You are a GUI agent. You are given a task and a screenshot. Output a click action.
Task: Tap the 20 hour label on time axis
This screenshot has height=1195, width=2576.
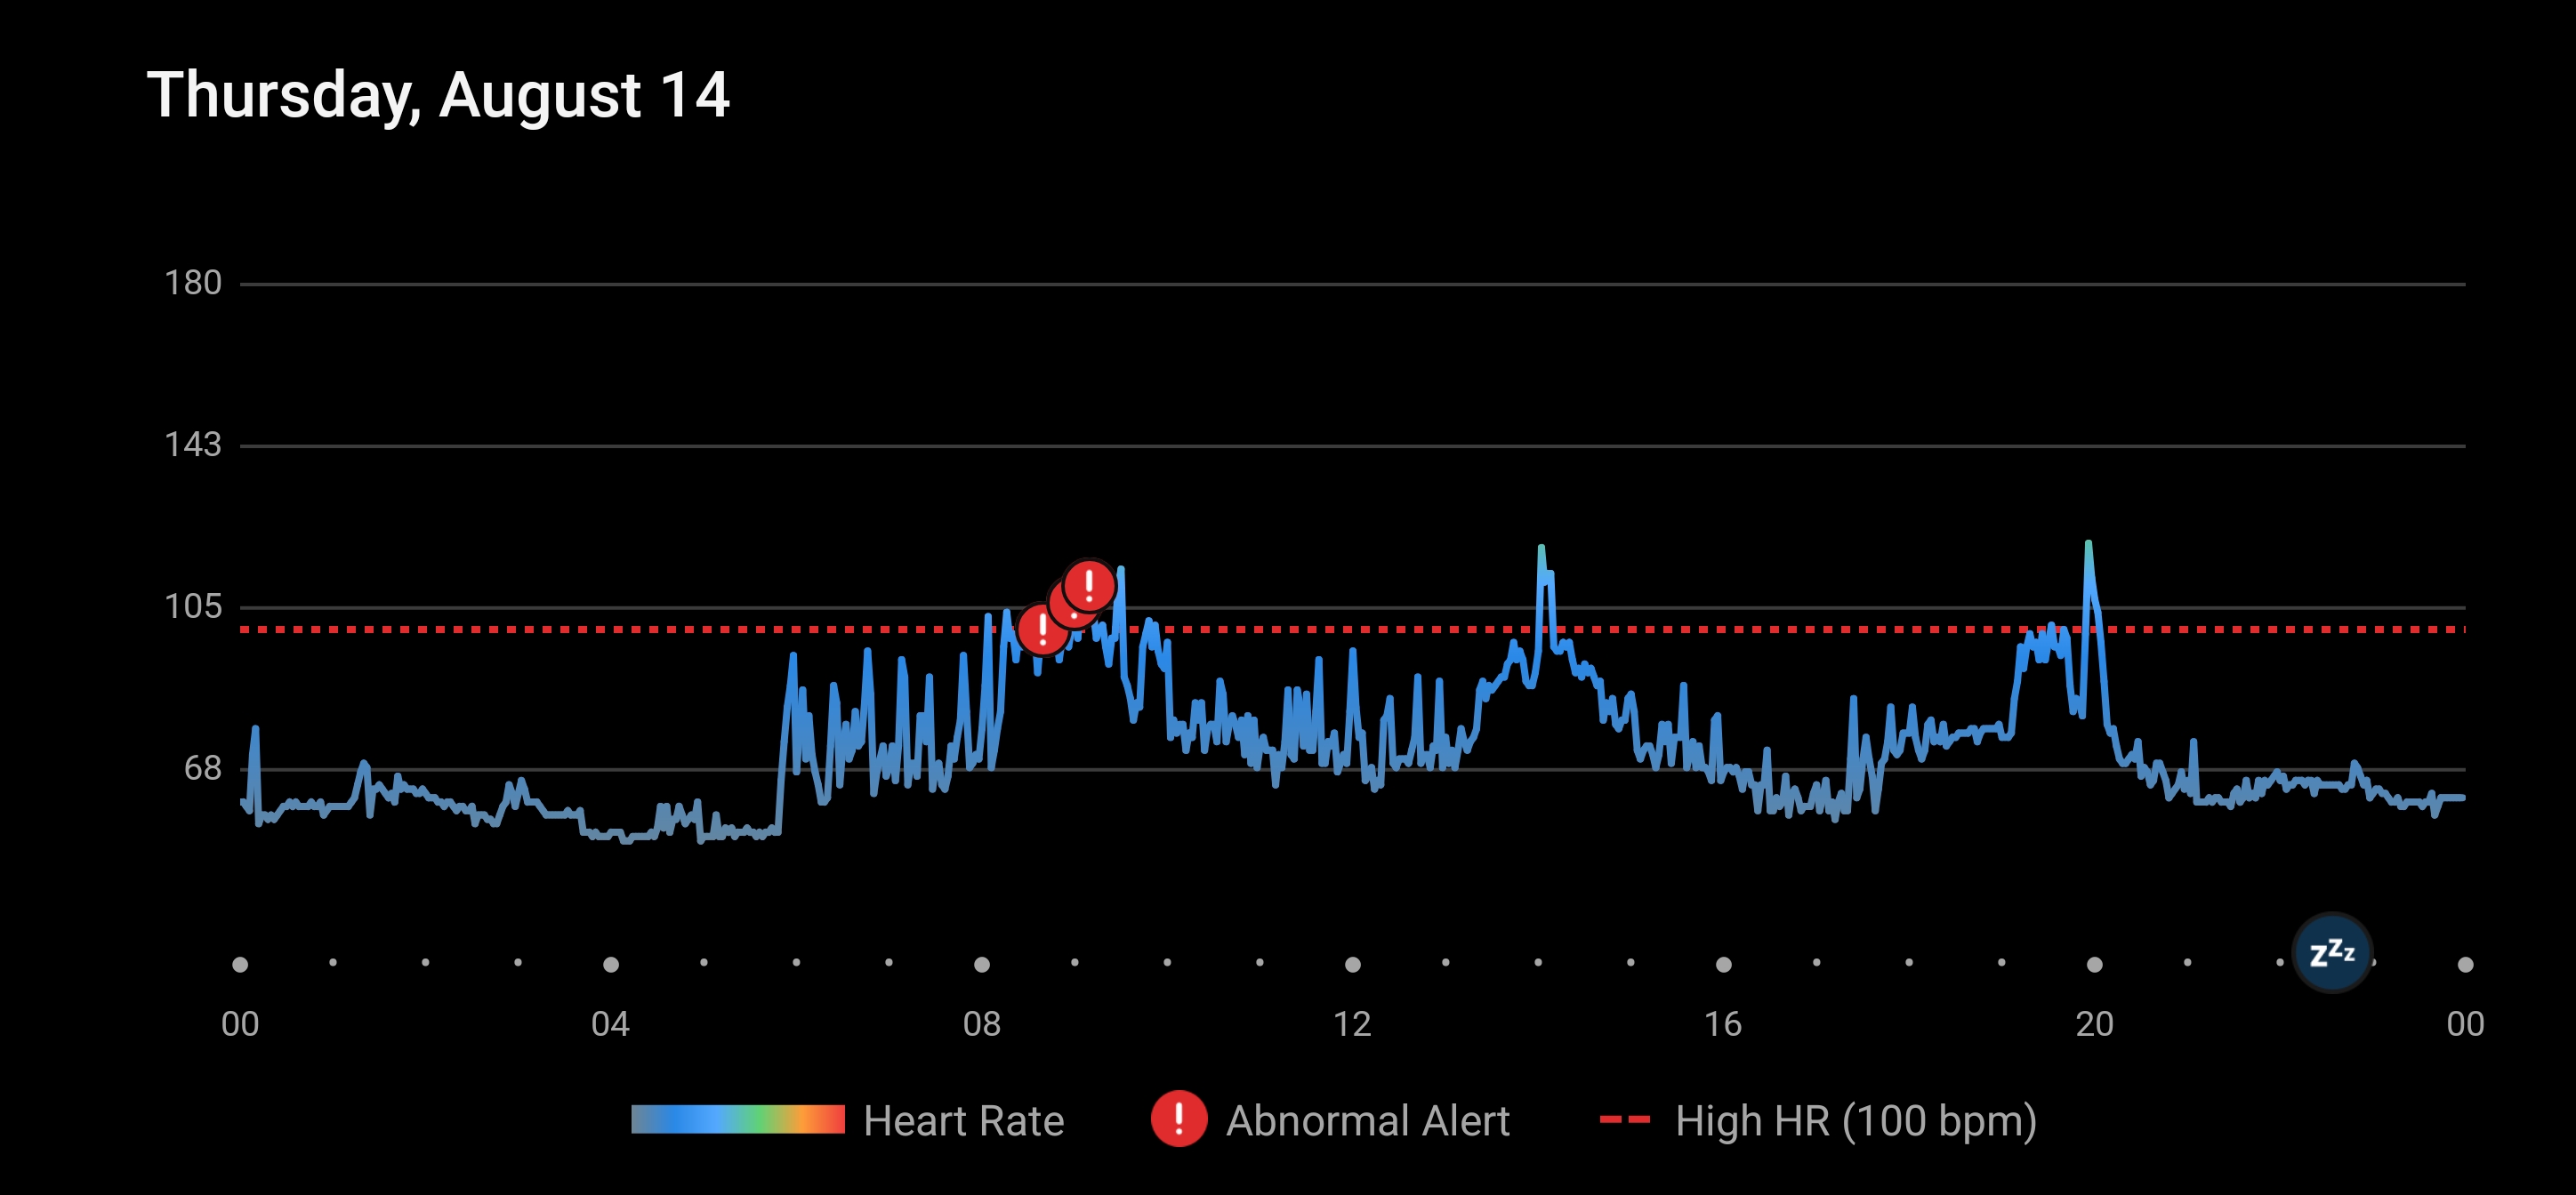(2094, 1023)
